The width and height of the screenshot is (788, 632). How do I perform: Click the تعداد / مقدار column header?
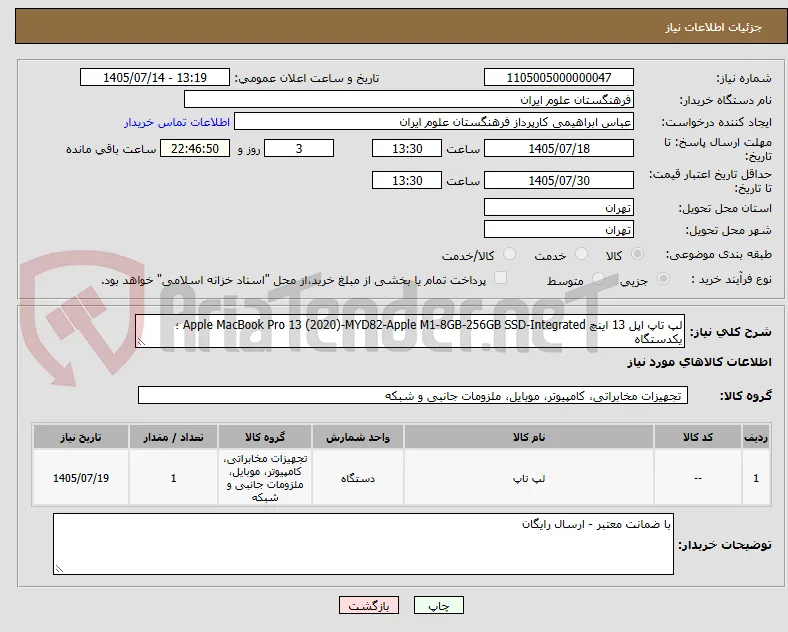click(x=173, y=437)
